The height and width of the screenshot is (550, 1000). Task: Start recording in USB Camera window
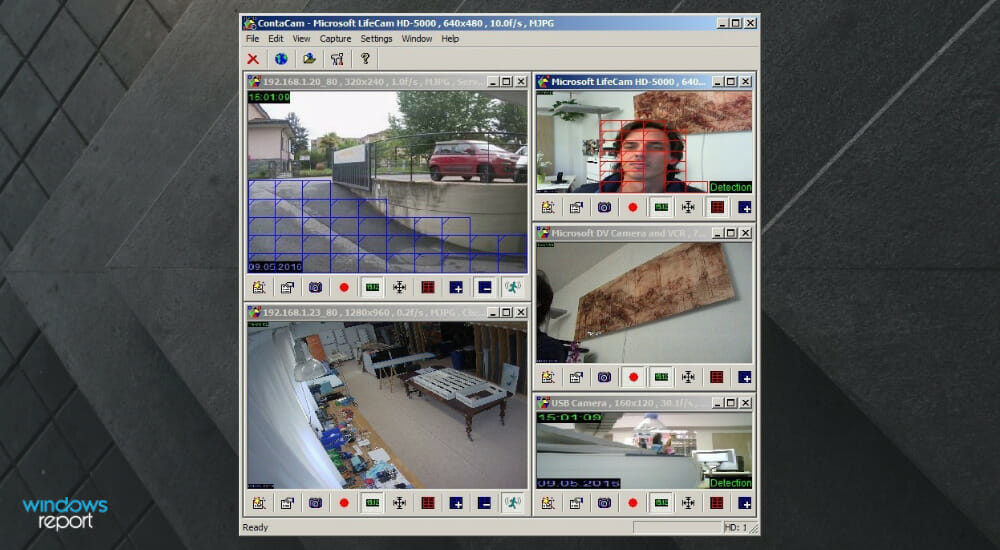point(633,503)
